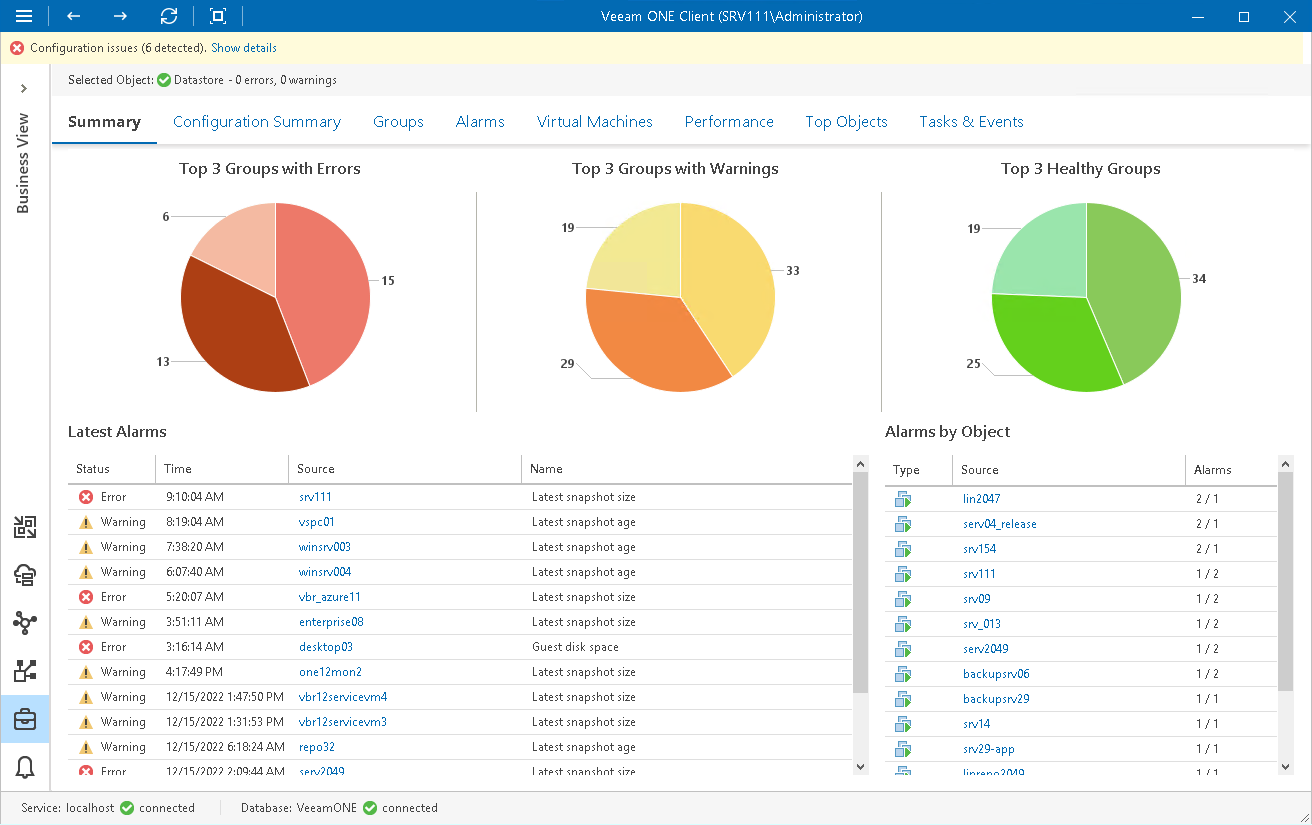The height and width of the screenshot is (825, 1312).
Task: Open source repo32 link
Action: coord(317,747)
